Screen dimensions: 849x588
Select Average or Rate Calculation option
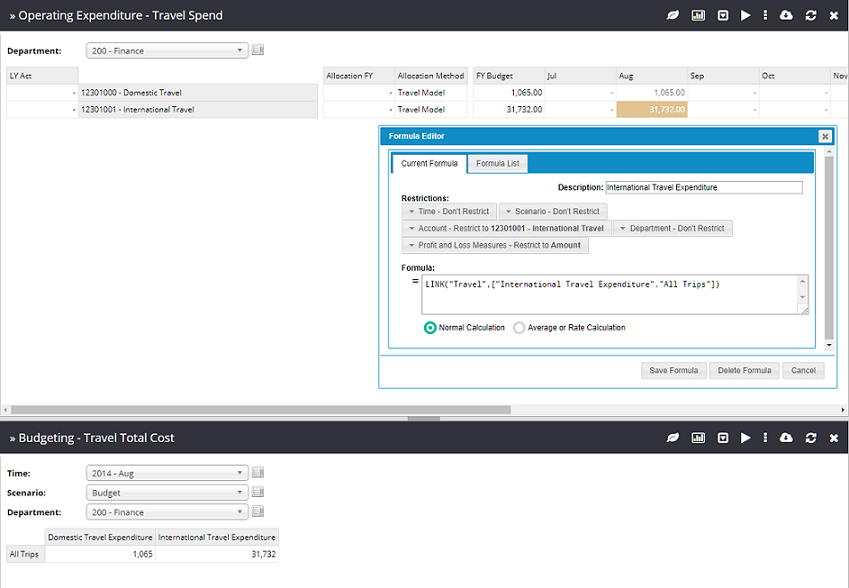click(x=519, y=327)
